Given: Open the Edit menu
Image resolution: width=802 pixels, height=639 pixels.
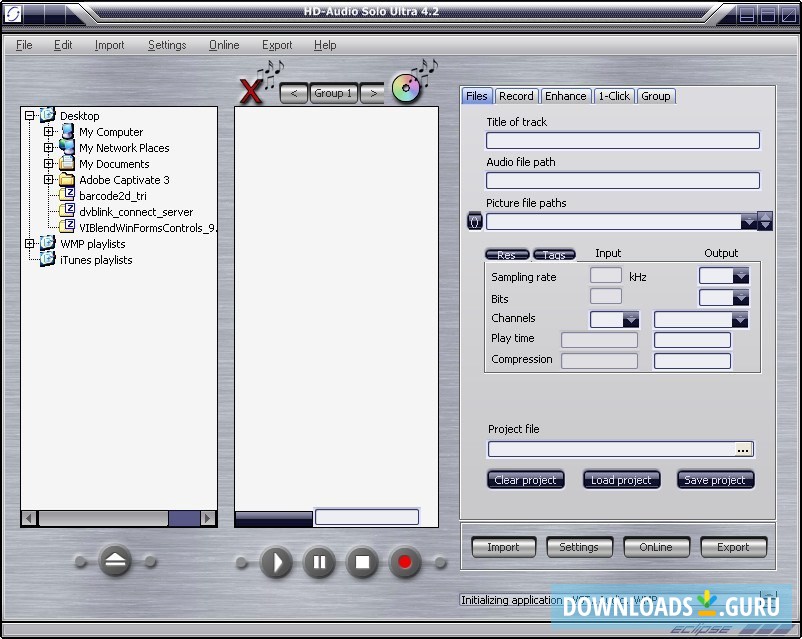Looking at the screenshot, I should click(63, 45).
